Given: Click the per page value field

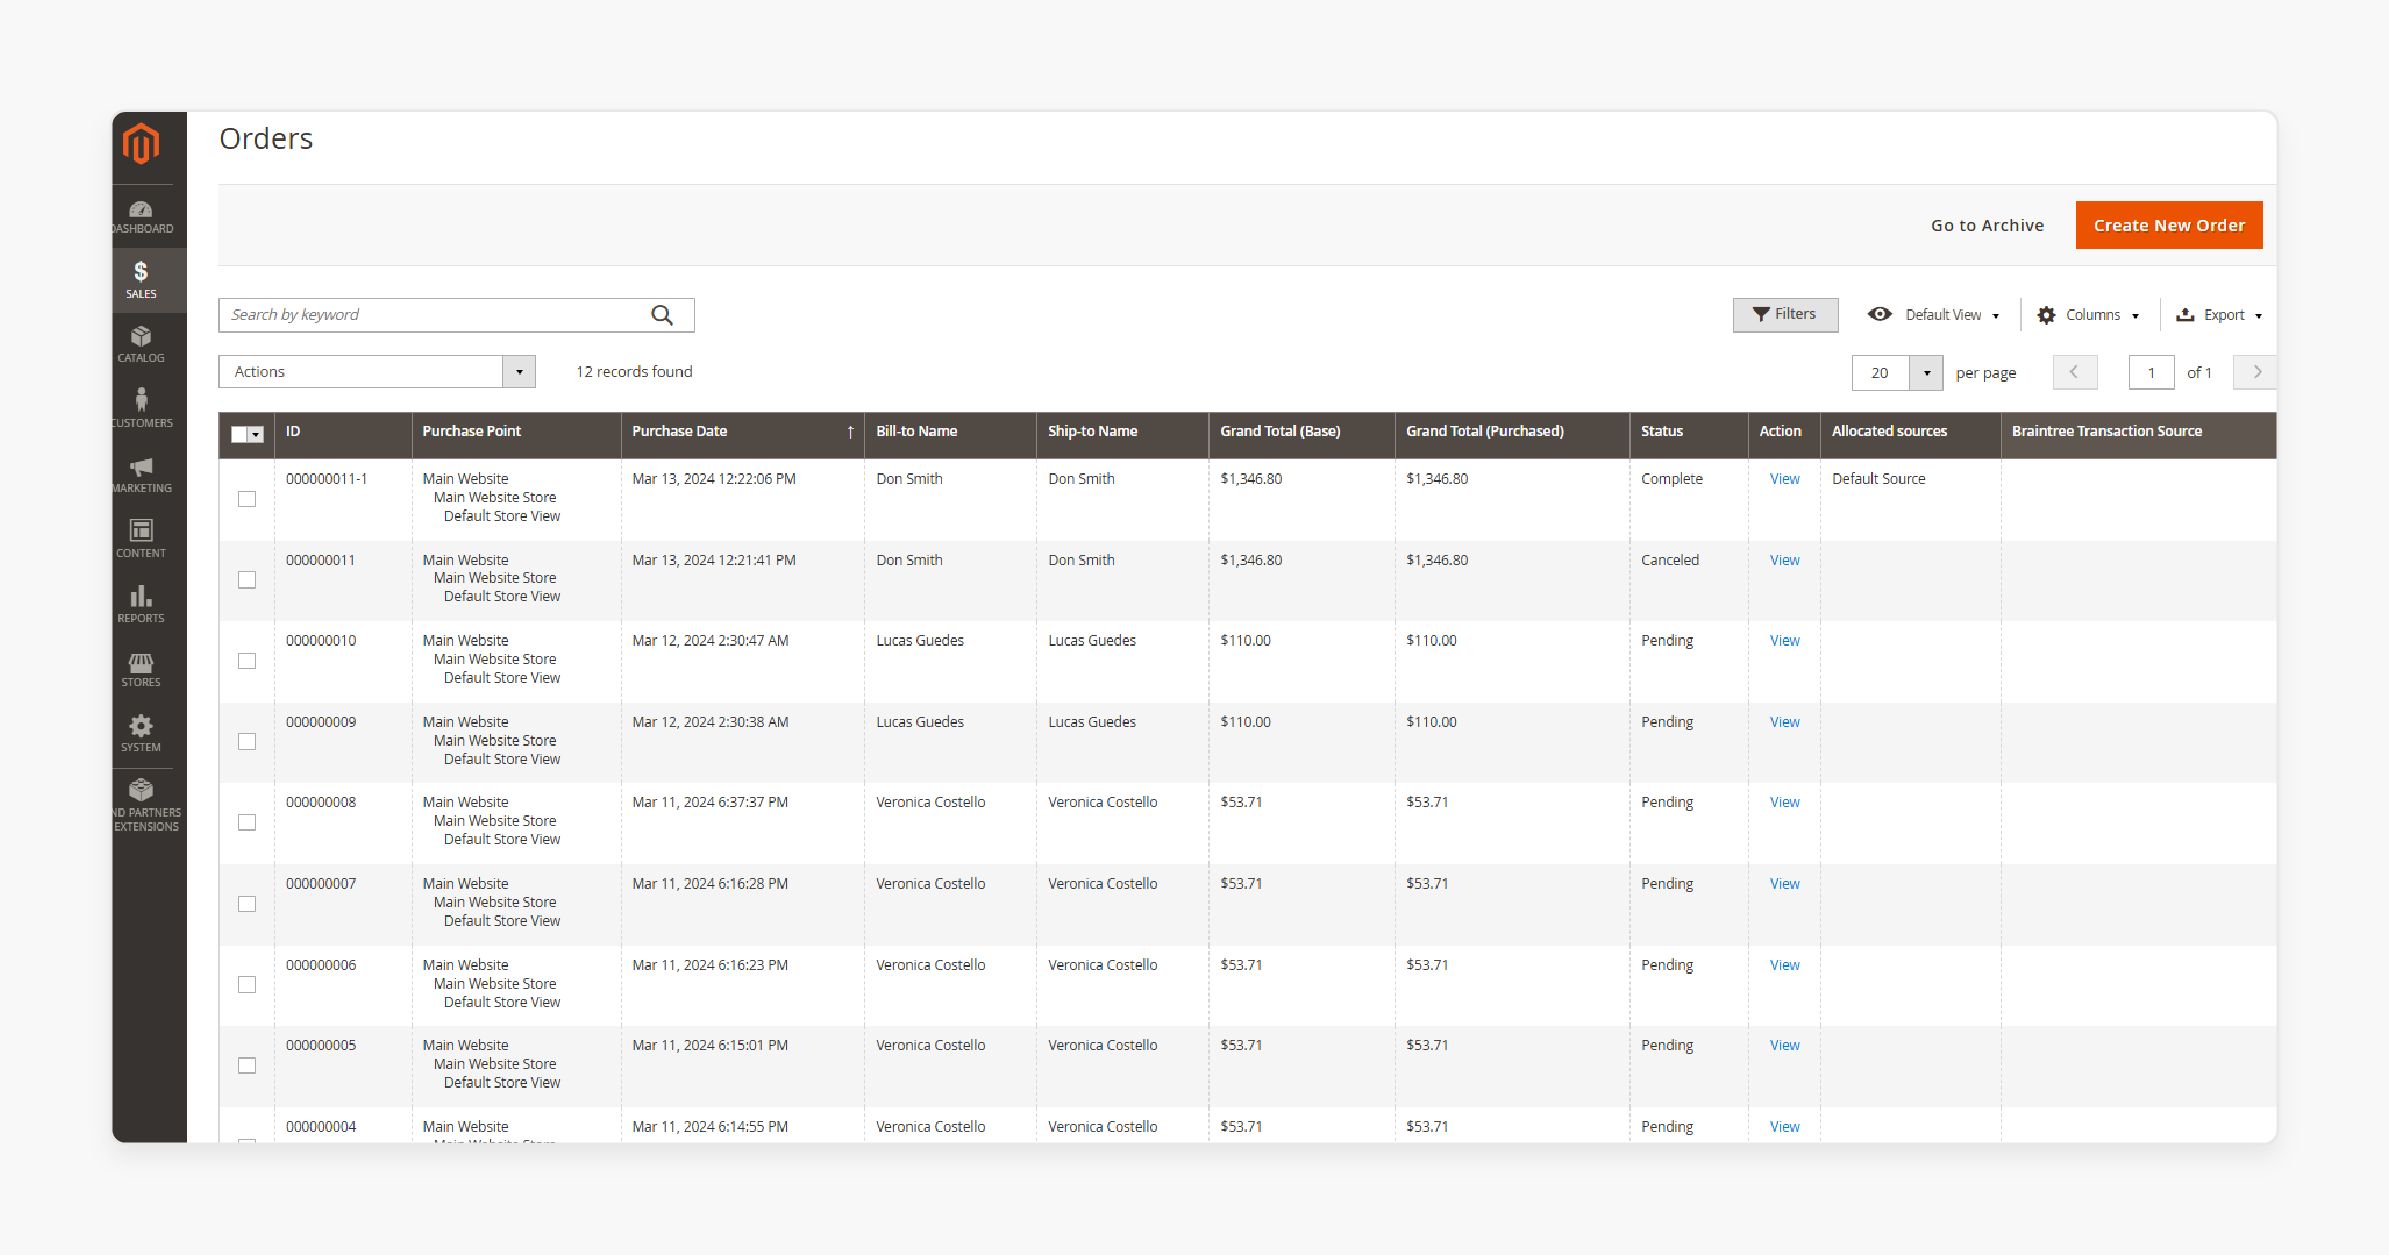Looking at the screenshot, I should point(1881,373).
